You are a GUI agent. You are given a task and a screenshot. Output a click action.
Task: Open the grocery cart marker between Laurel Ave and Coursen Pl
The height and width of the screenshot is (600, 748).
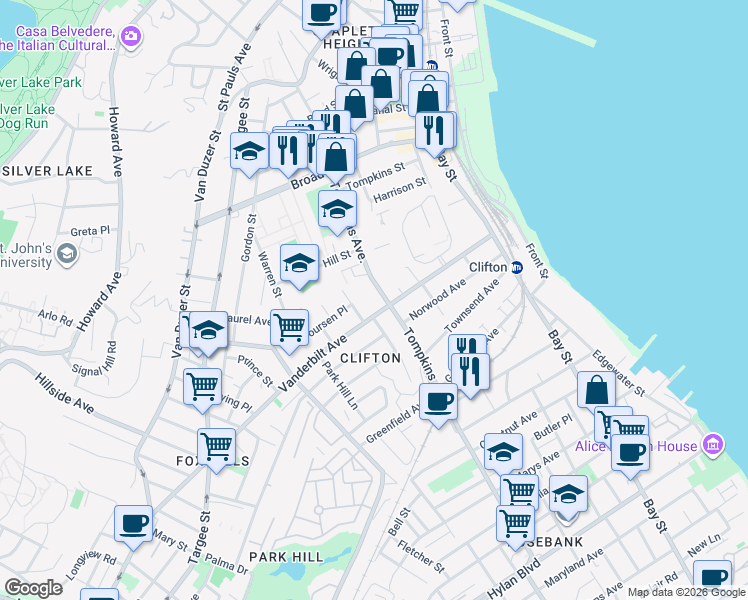[x=290, y=329]
